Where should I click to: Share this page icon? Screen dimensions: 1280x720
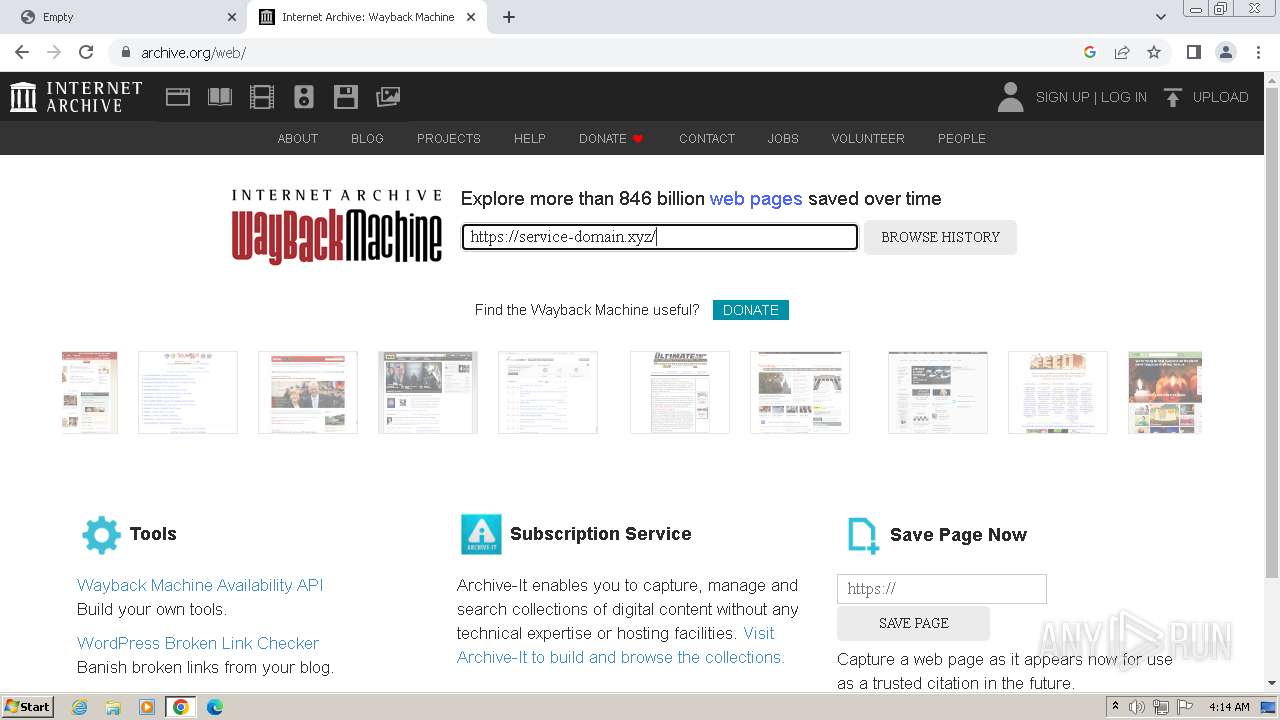pos(1122,52)
